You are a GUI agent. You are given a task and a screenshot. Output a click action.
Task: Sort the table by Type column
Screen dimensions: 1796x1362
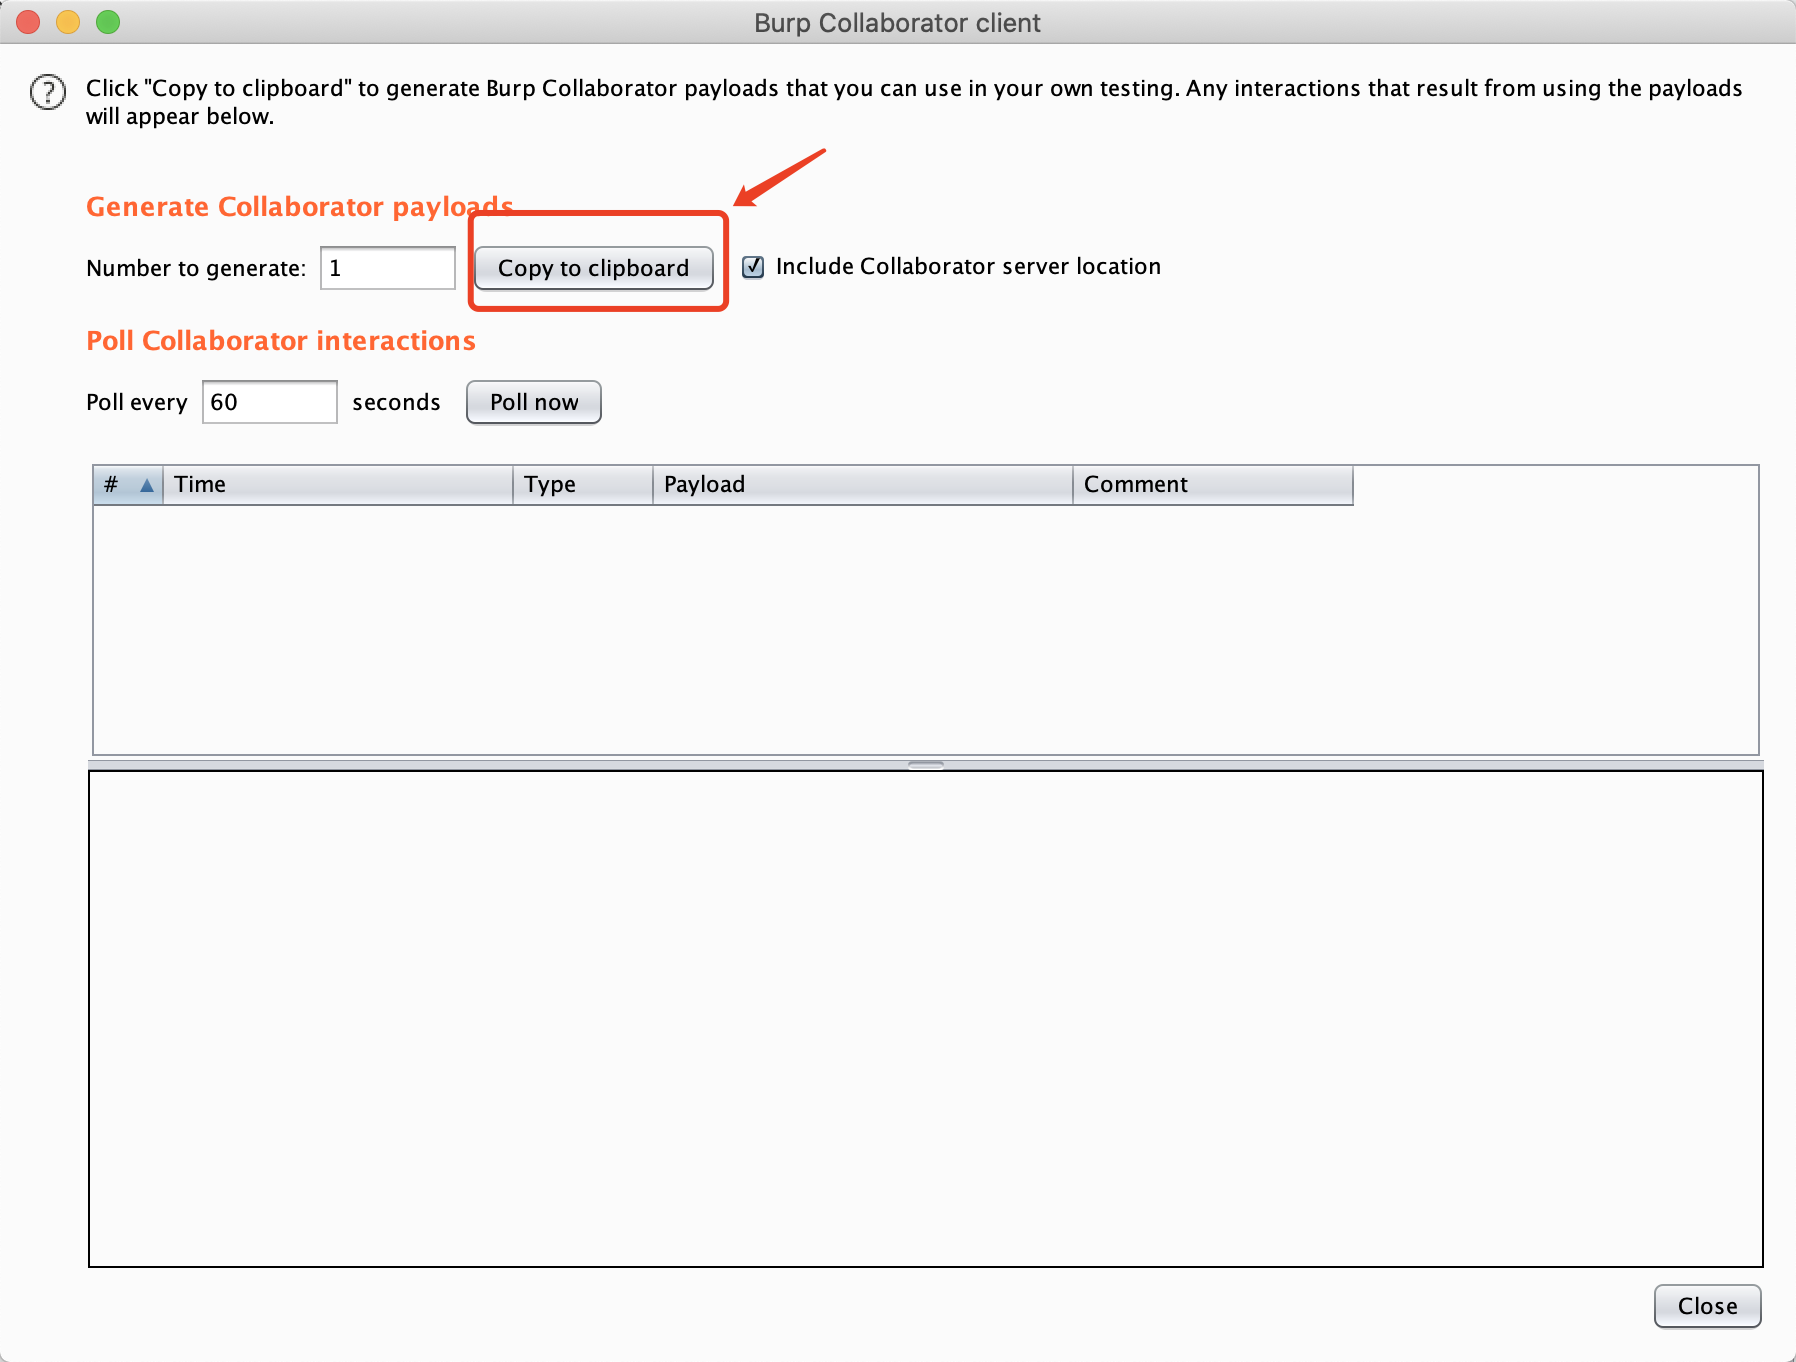[x=582, y=485]
